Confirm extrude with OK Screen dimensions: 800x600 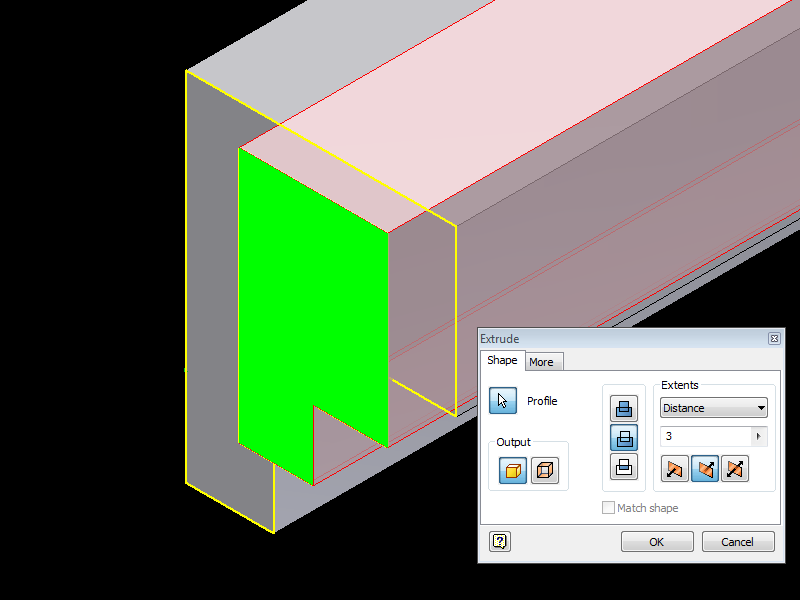click(657, 542)
